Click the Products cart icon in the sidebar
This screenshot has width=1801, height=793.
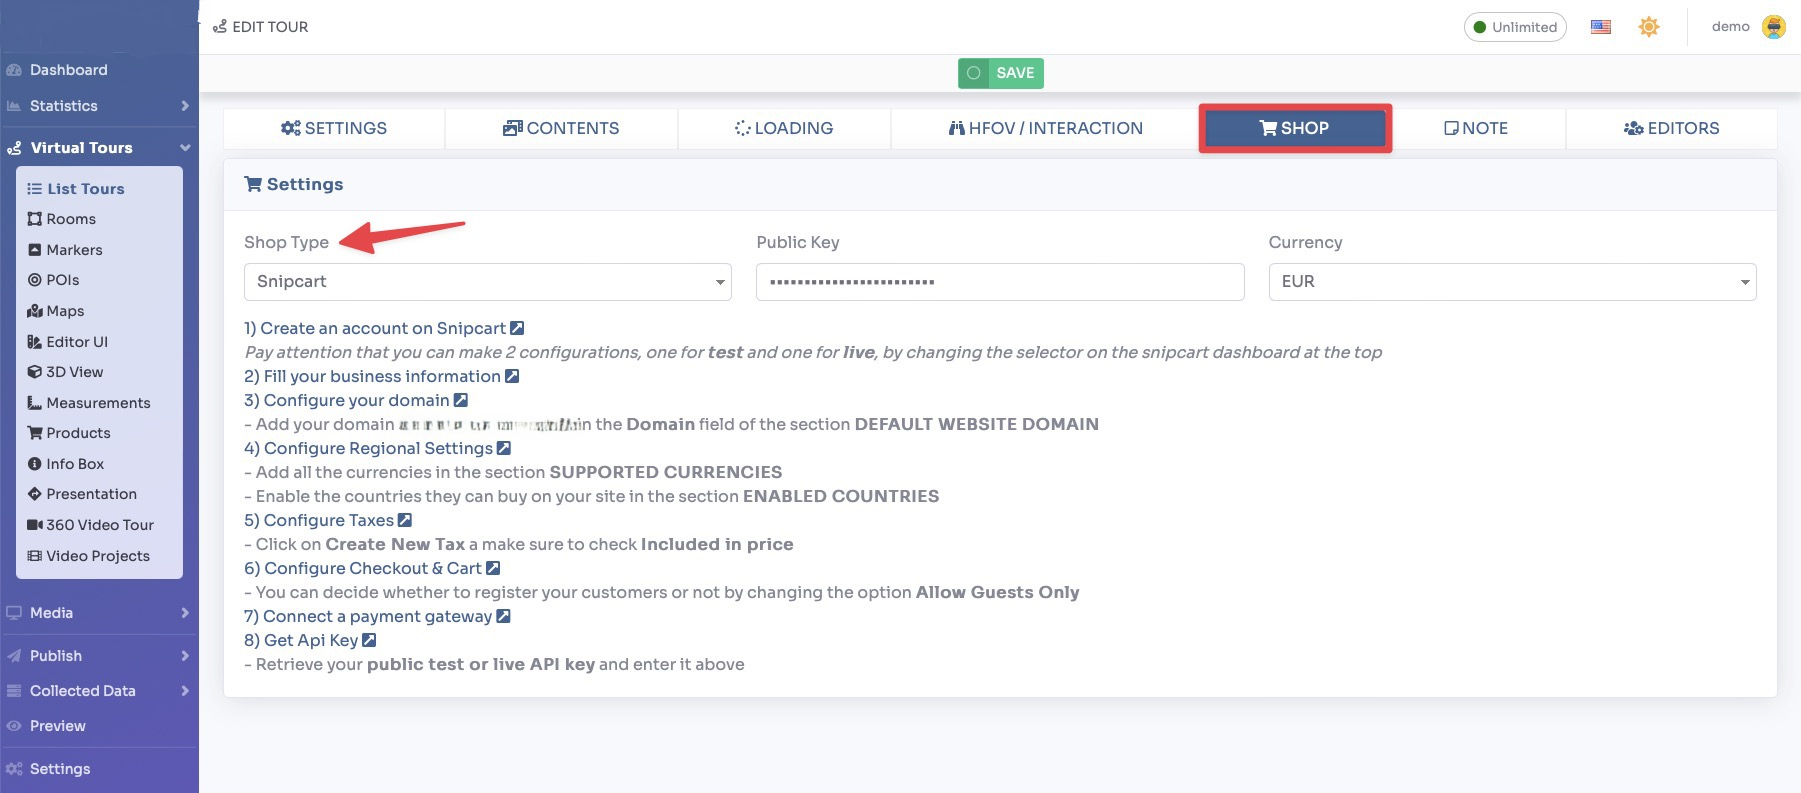click(x=35, y=433)
